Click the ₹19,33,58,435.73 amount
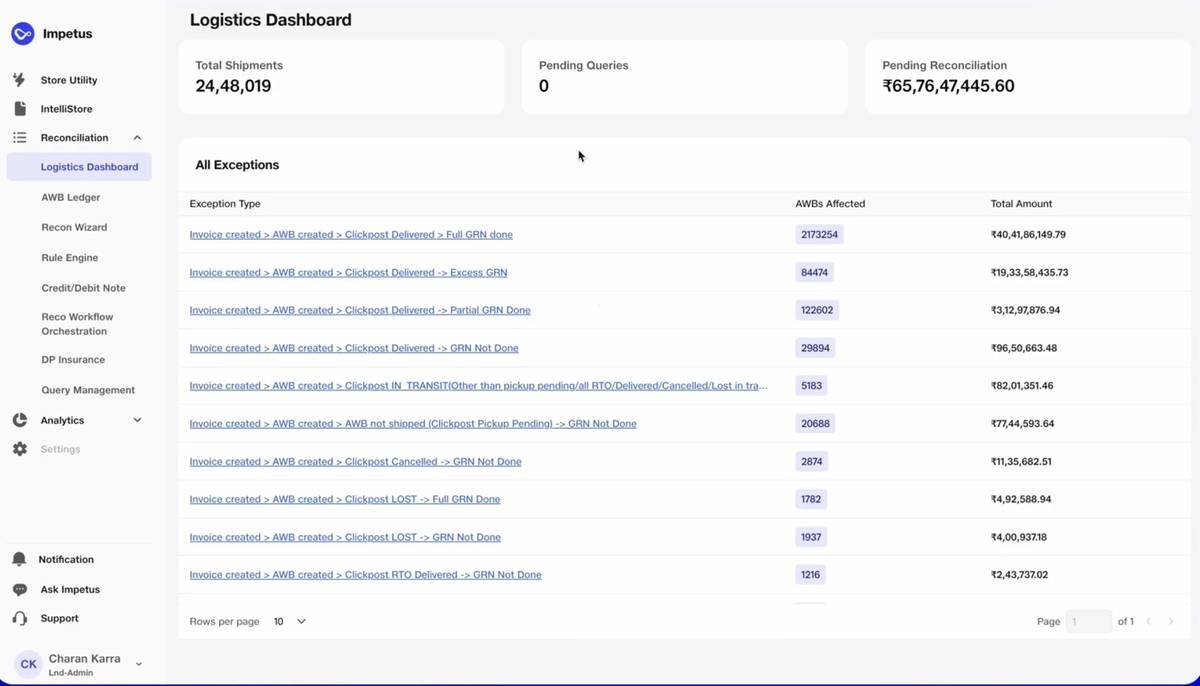The height and width of the screenshot is (686, 1200). [x=1029, y=272]
